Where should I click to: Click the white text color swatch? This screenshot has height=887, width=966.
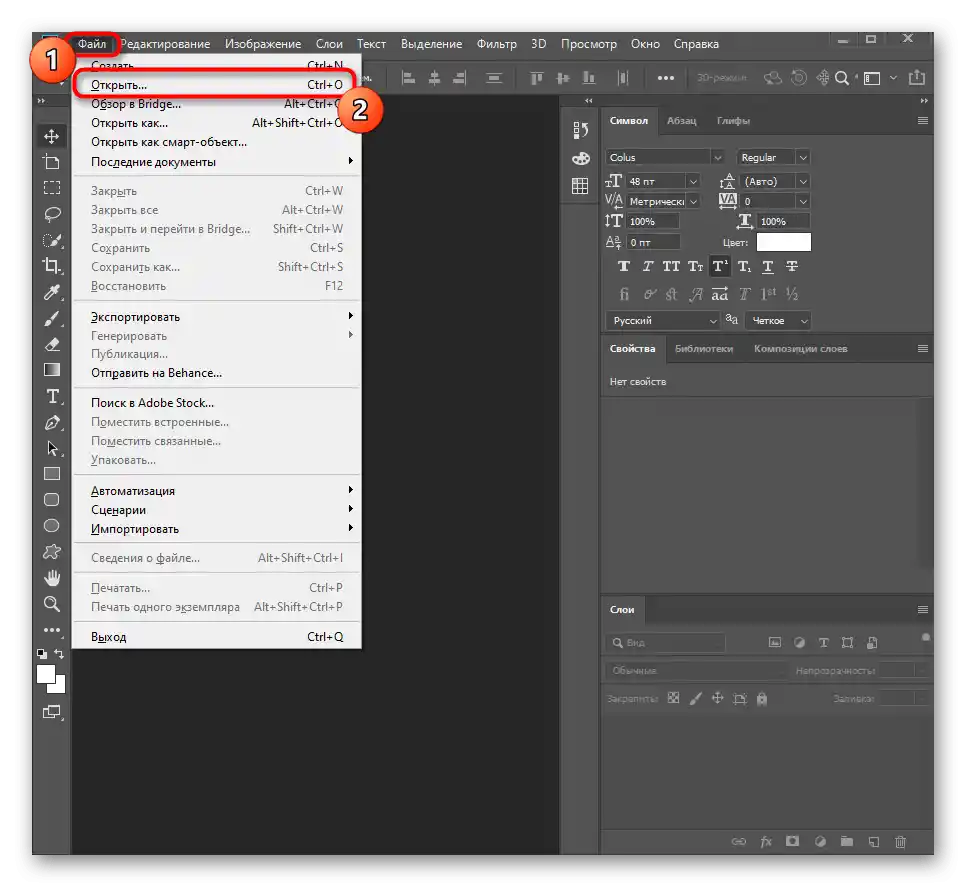click(783, 242)
